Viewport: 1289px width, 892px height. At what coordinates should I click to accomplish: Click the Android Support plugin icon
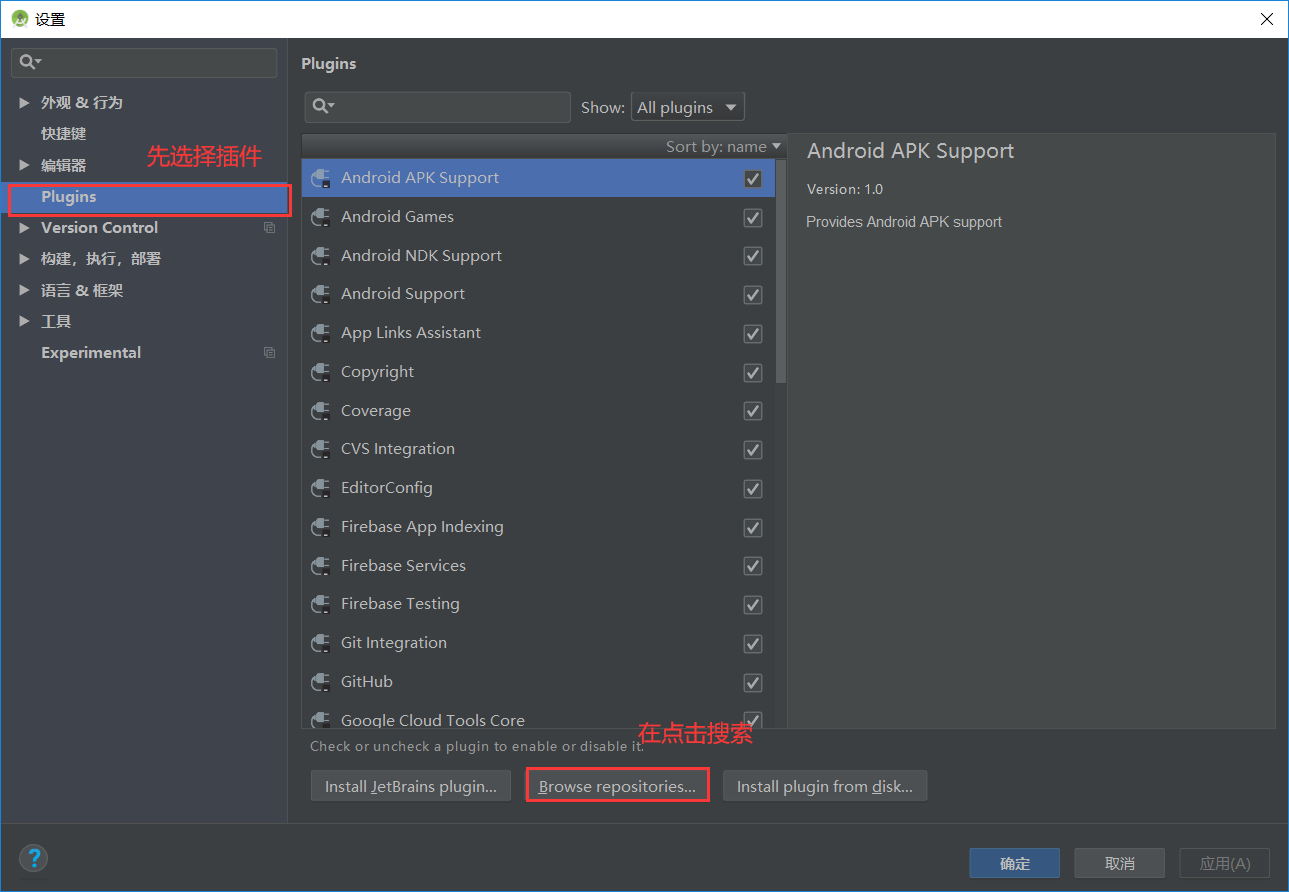click(x=321, y=294)
